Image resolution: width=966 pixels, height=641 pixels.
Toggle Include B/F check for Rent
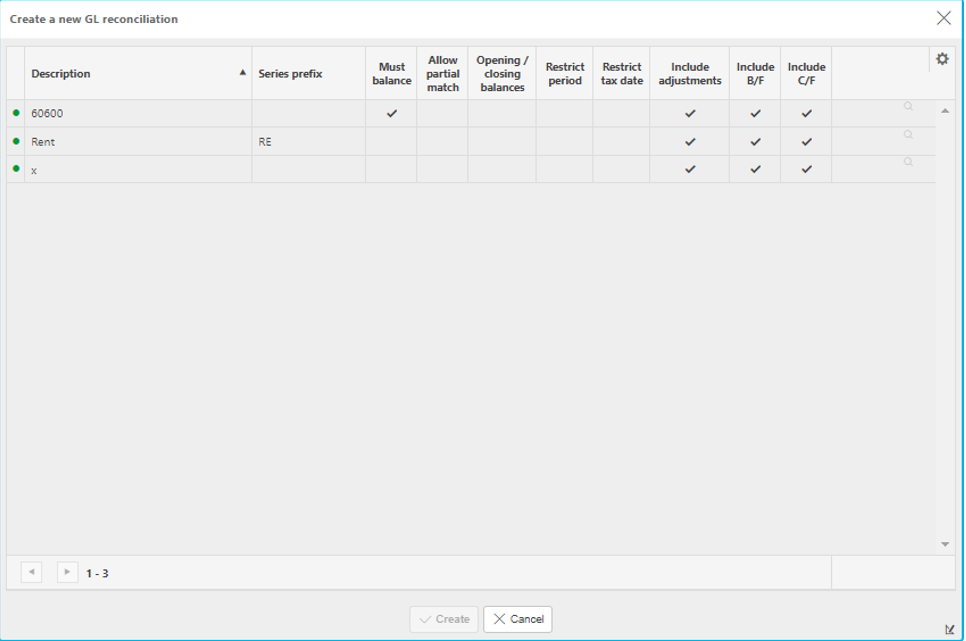[755, 142]
